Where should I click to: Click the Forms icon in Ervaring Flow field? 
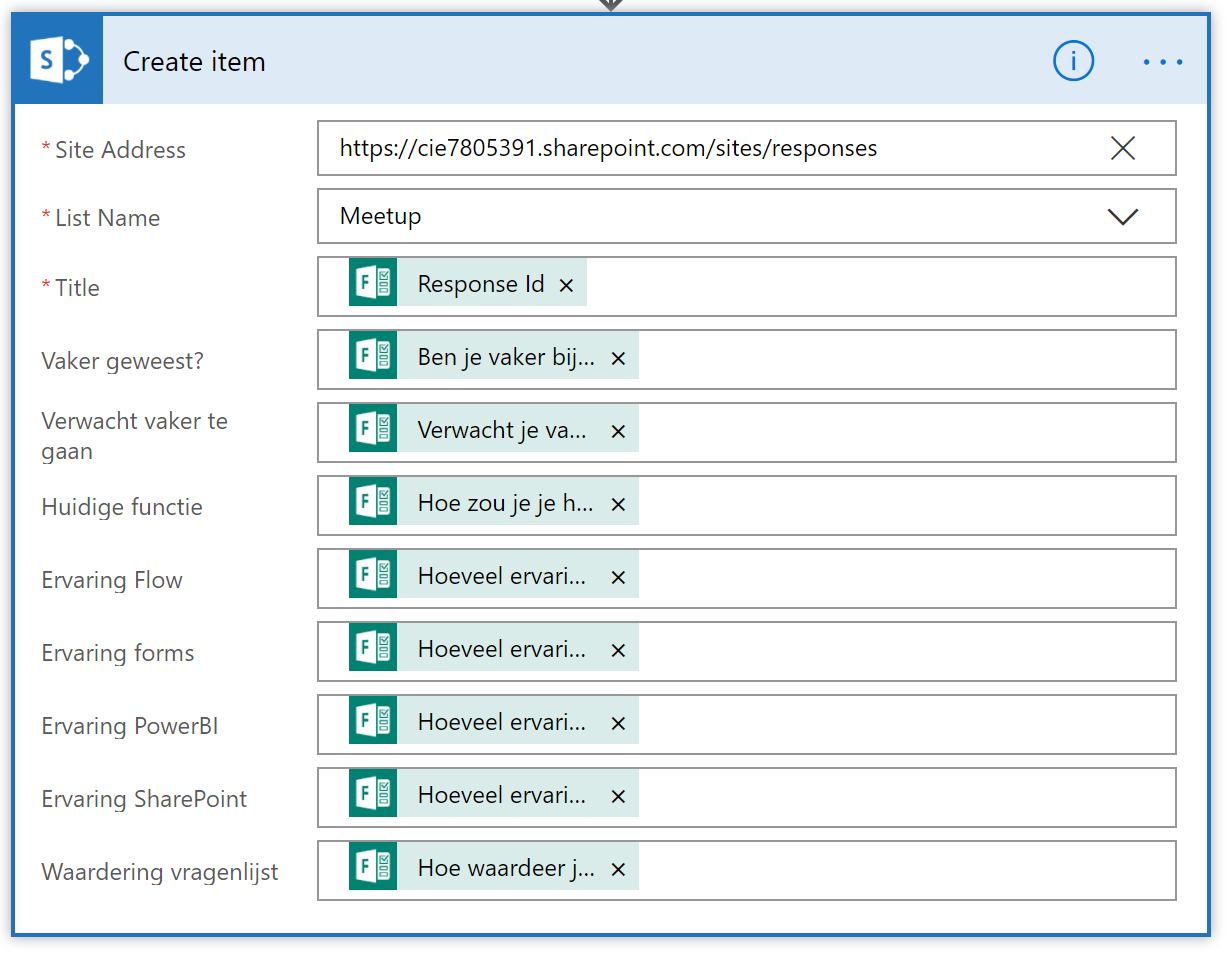(373, 575)
